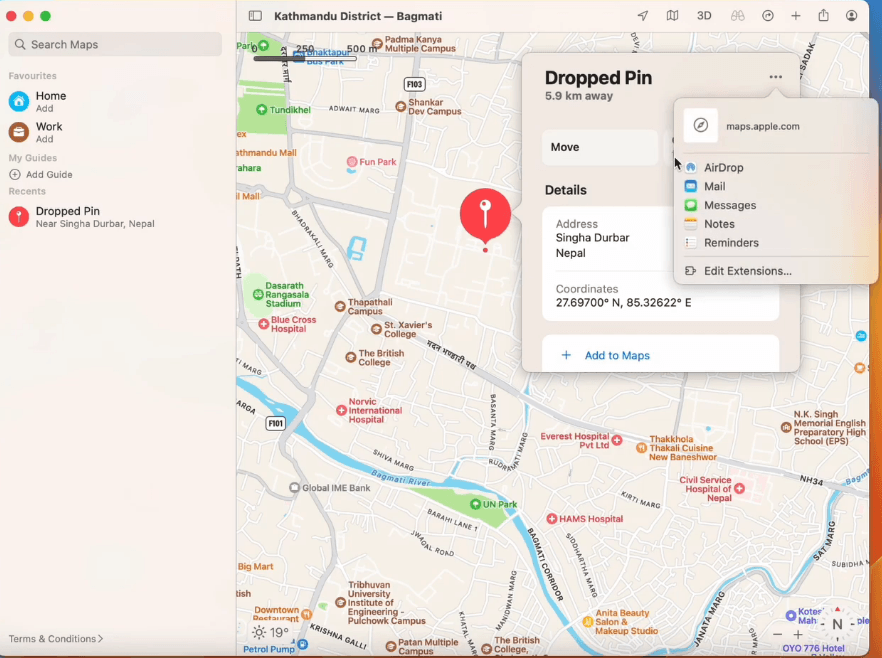Select Global IME Bank marker

click(x=294, y=488)
